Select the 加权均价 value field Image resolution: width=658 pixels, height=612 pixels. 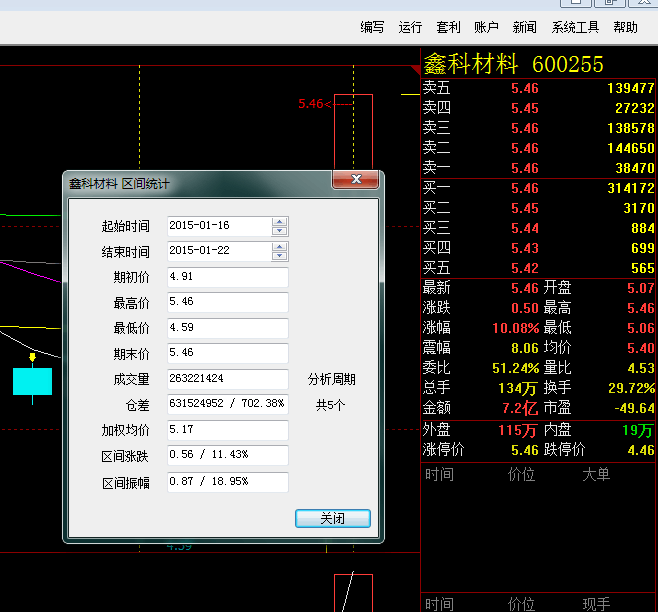[x=227, y=430]
